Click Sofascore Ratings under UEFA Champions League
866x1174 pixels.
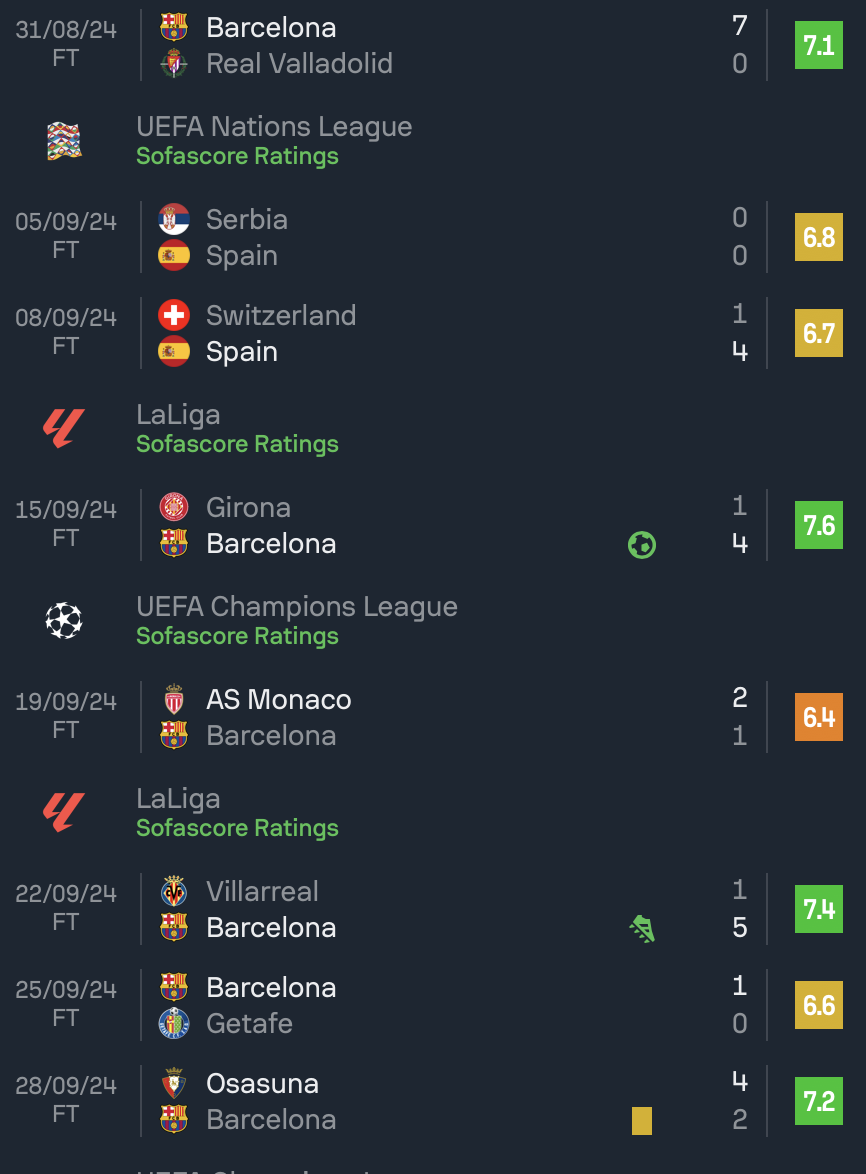[x=237, y=636]
